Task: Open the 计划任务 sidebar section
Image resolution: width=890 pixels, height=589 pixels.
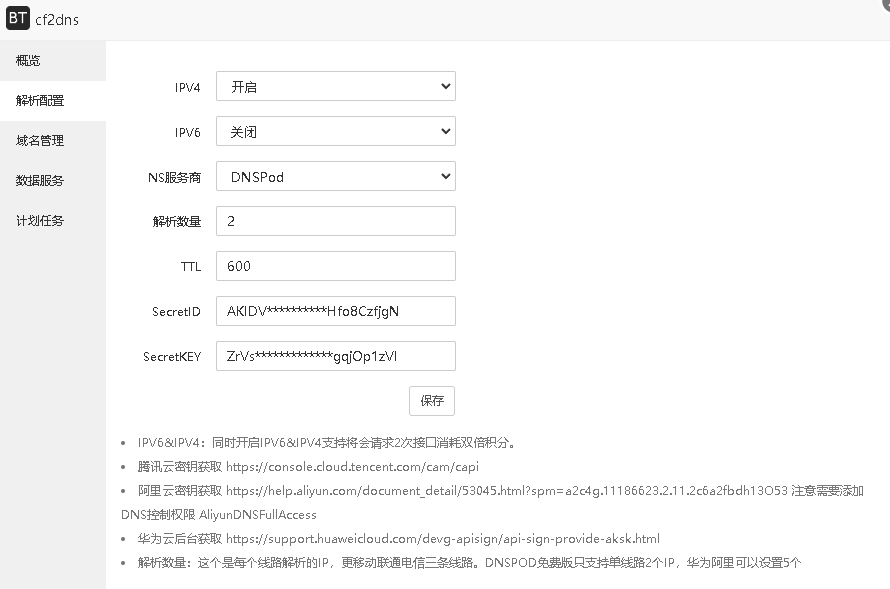Action: 39,220
